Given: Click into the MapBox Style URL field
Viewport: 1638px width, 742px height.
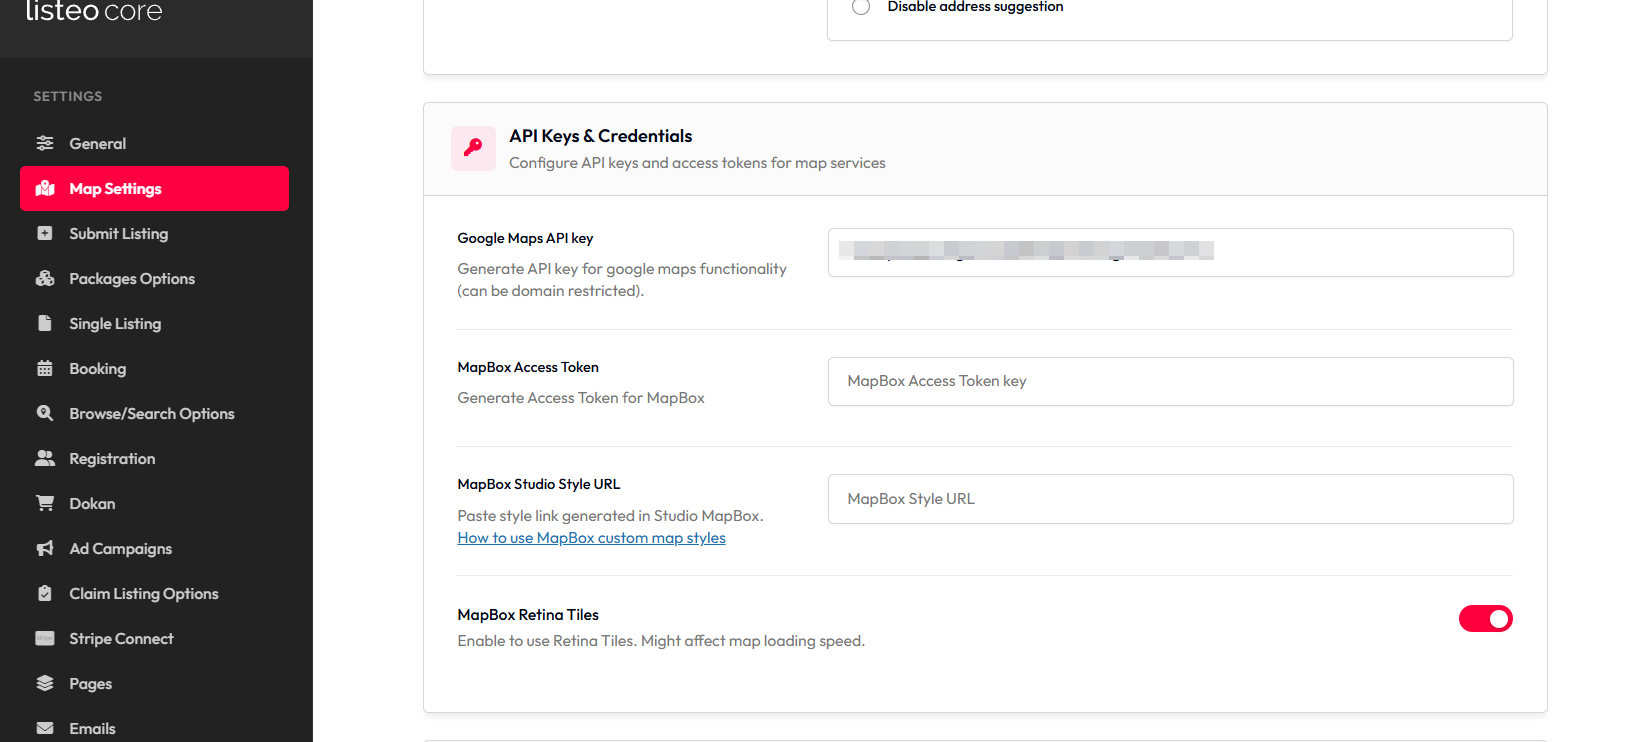Looking at the screenshot, I should click(x=1170, y=499).
